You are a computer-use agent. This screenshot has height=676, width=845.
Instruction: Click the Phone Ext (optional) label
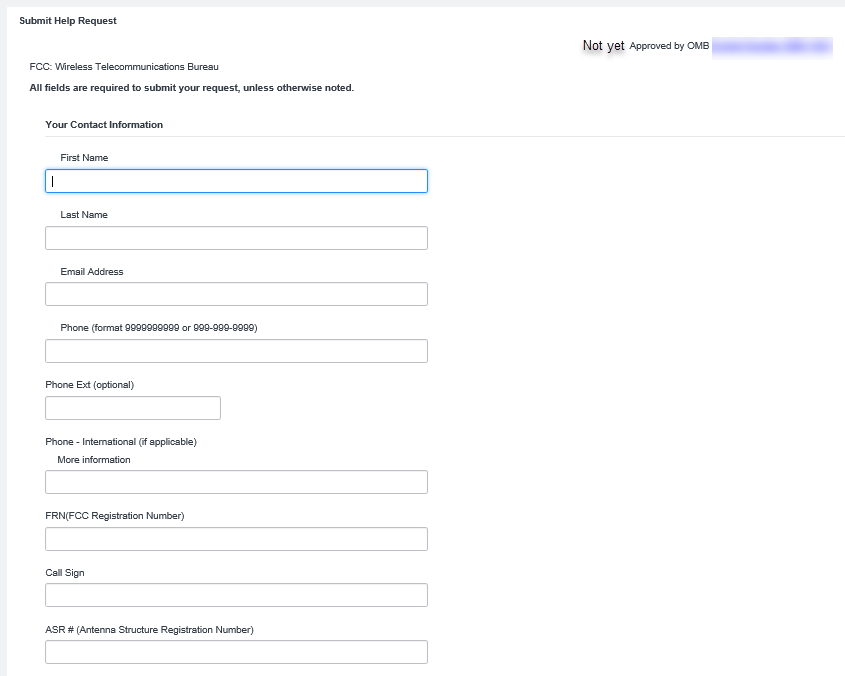click(x=89, y=385)
